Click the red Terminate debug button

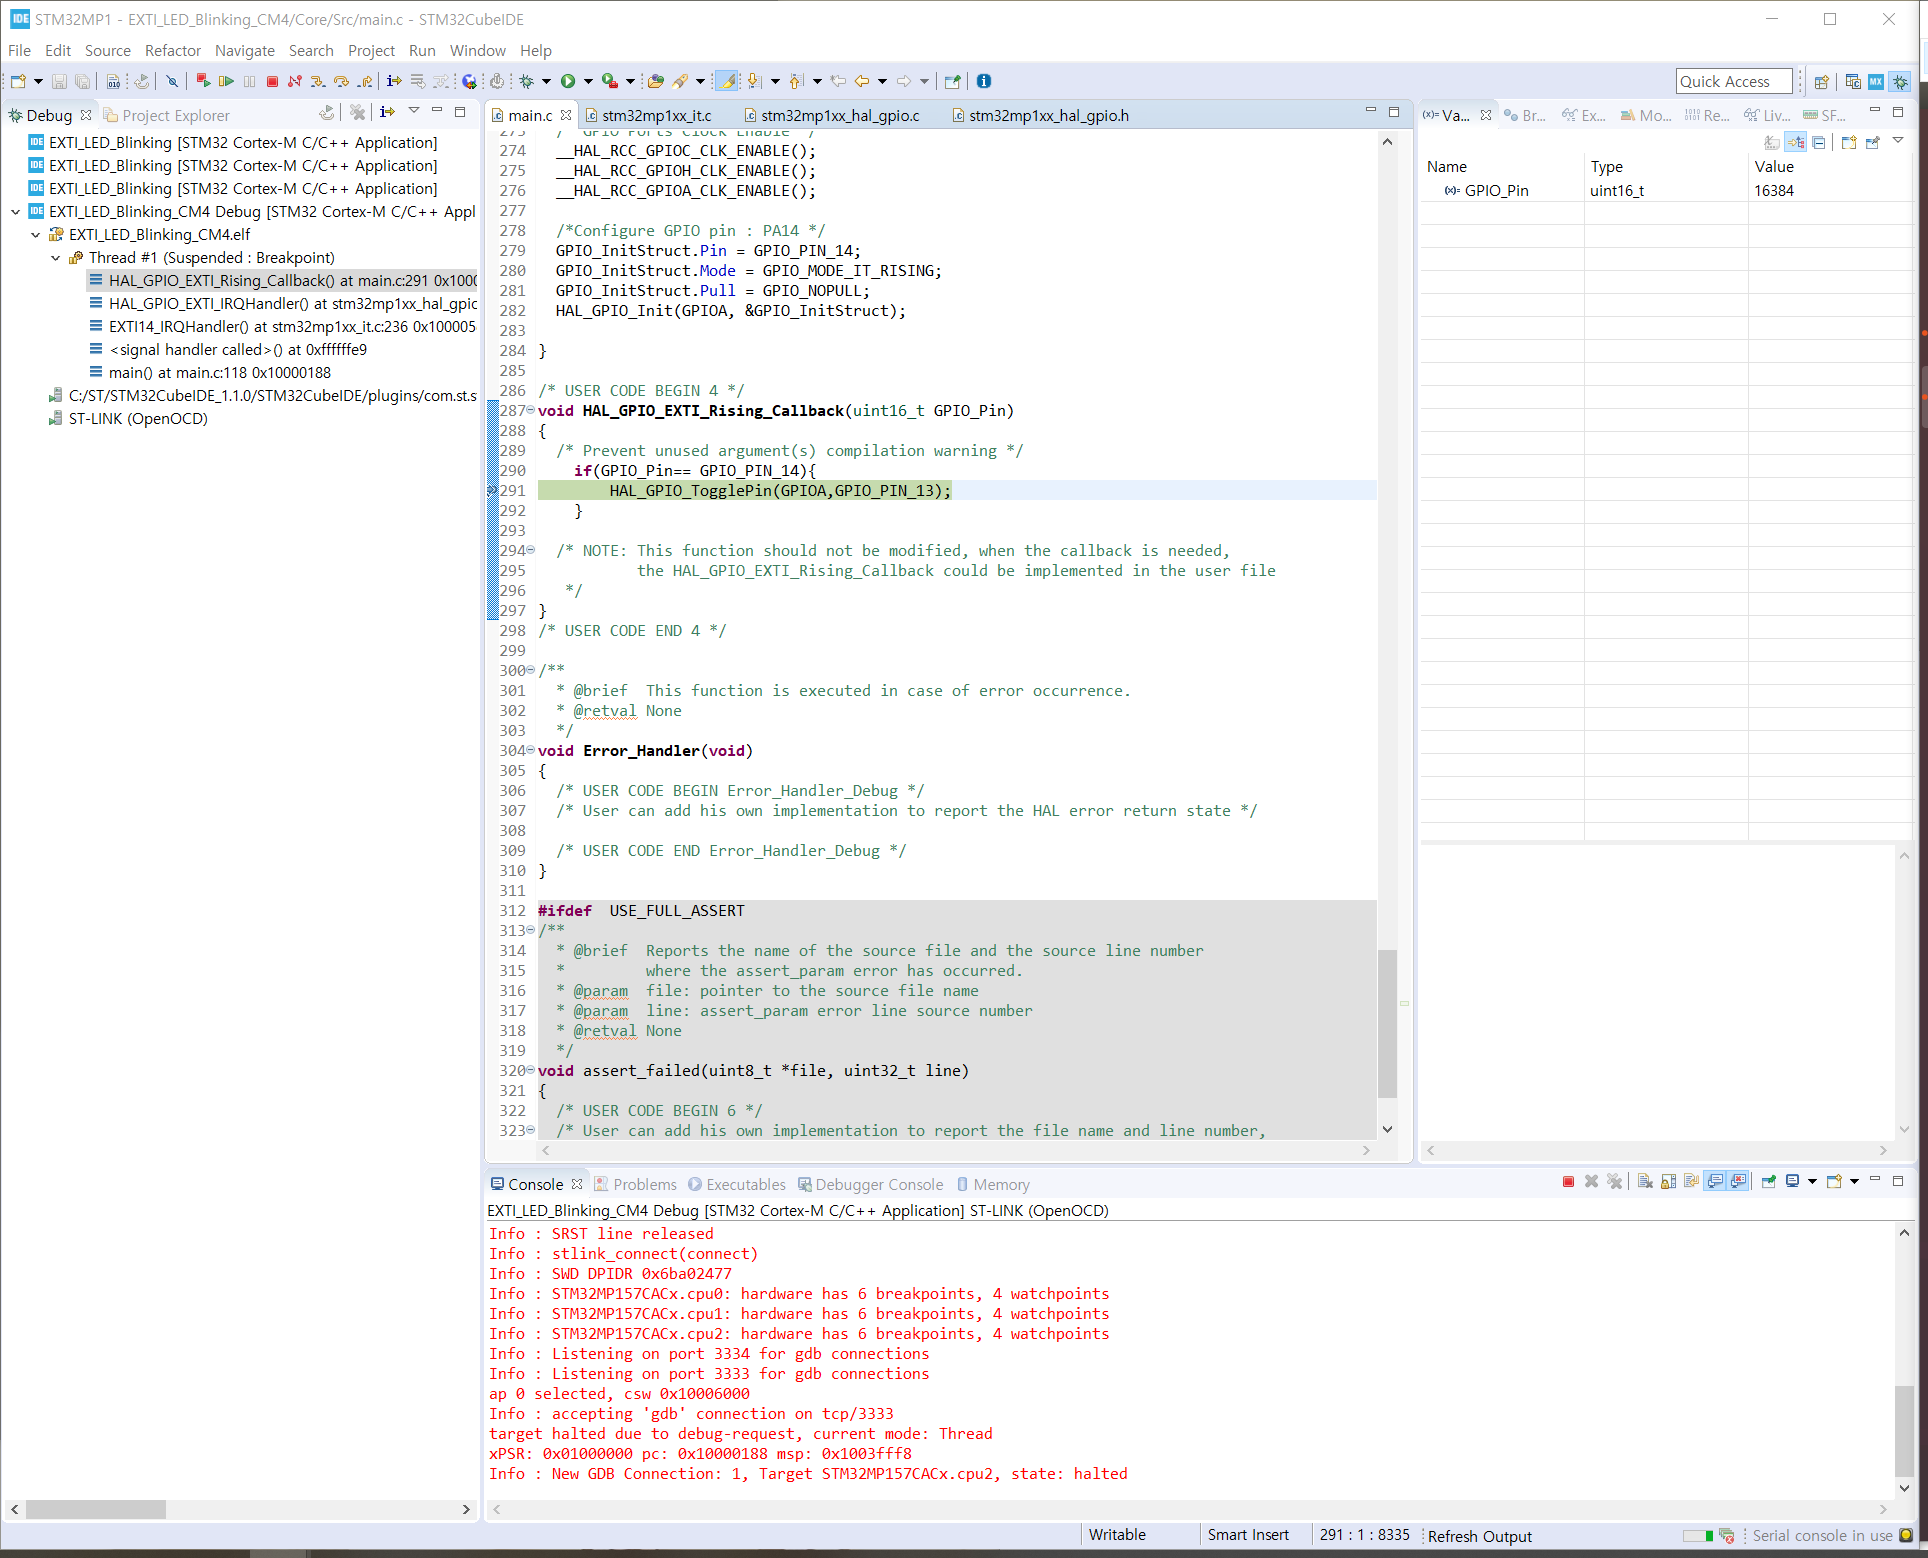(272, 81)
